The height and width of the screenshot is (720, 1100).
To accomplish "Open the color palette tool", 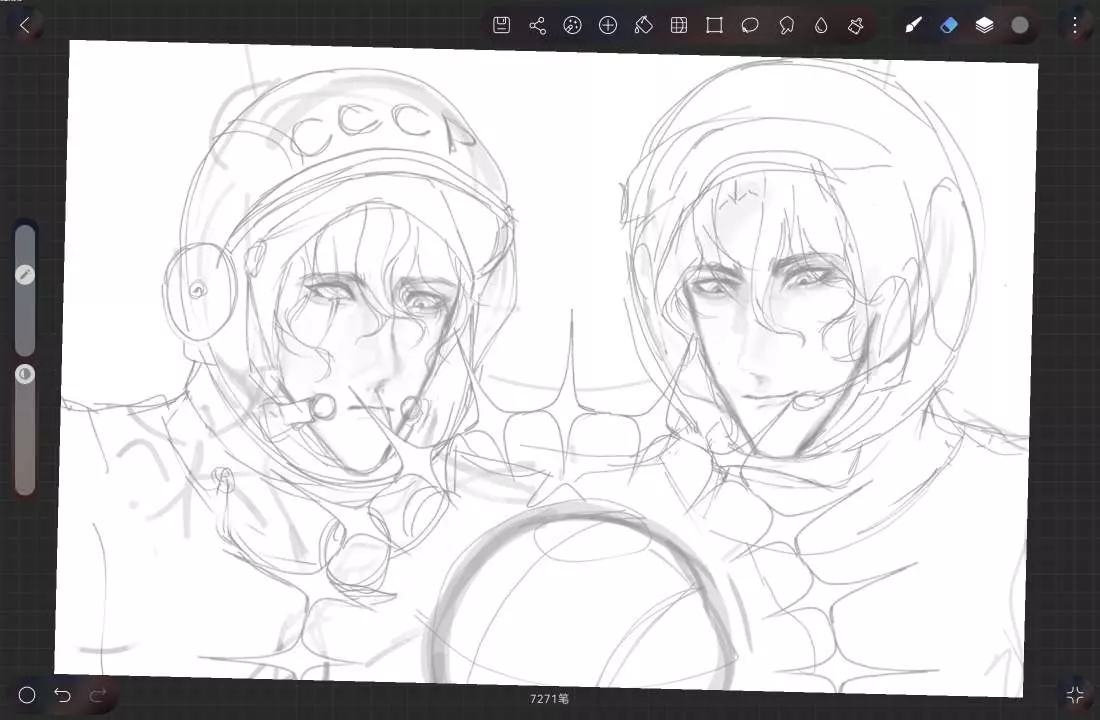I will [x=572, y=26].
